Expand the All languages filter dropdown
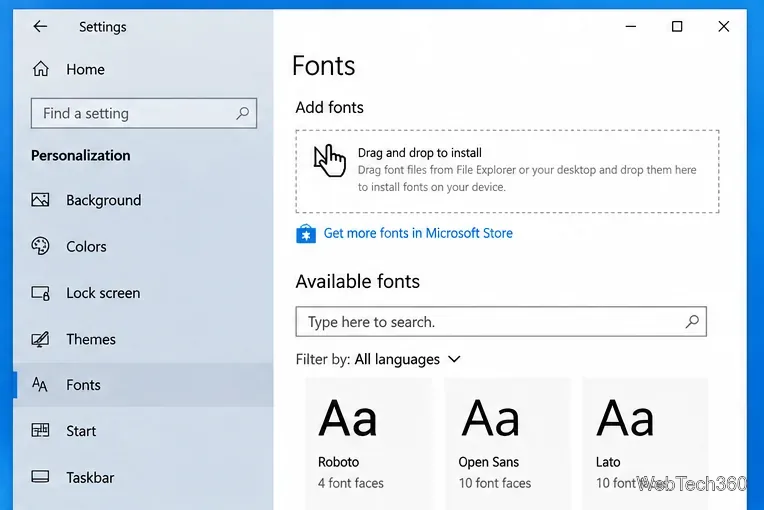764x510 pixels. pyautogui.click(x=408, y=359)
